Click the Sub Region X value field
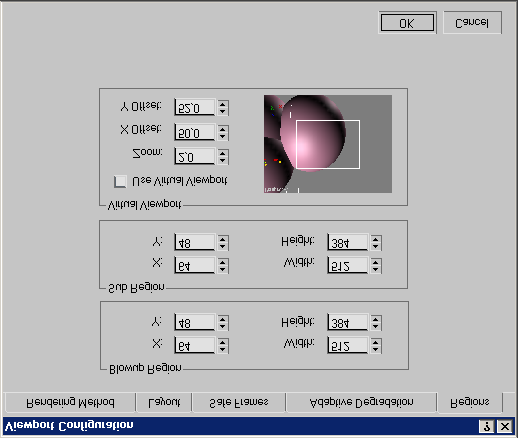Image resolution: width=518 pixels, height=438 pixels. point(195,265)
